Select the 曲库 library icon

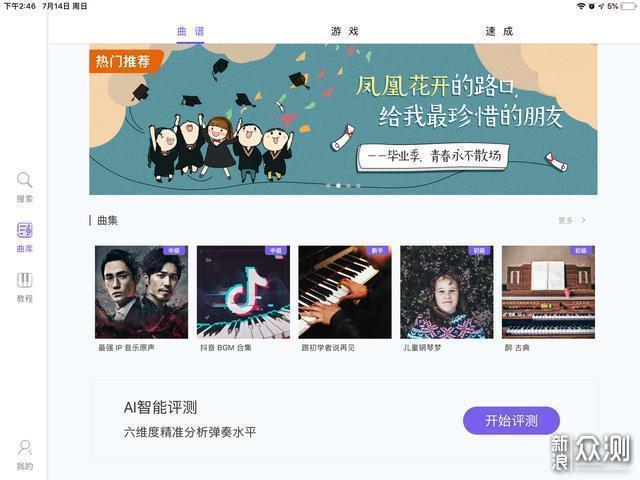[x=24, y=231]
